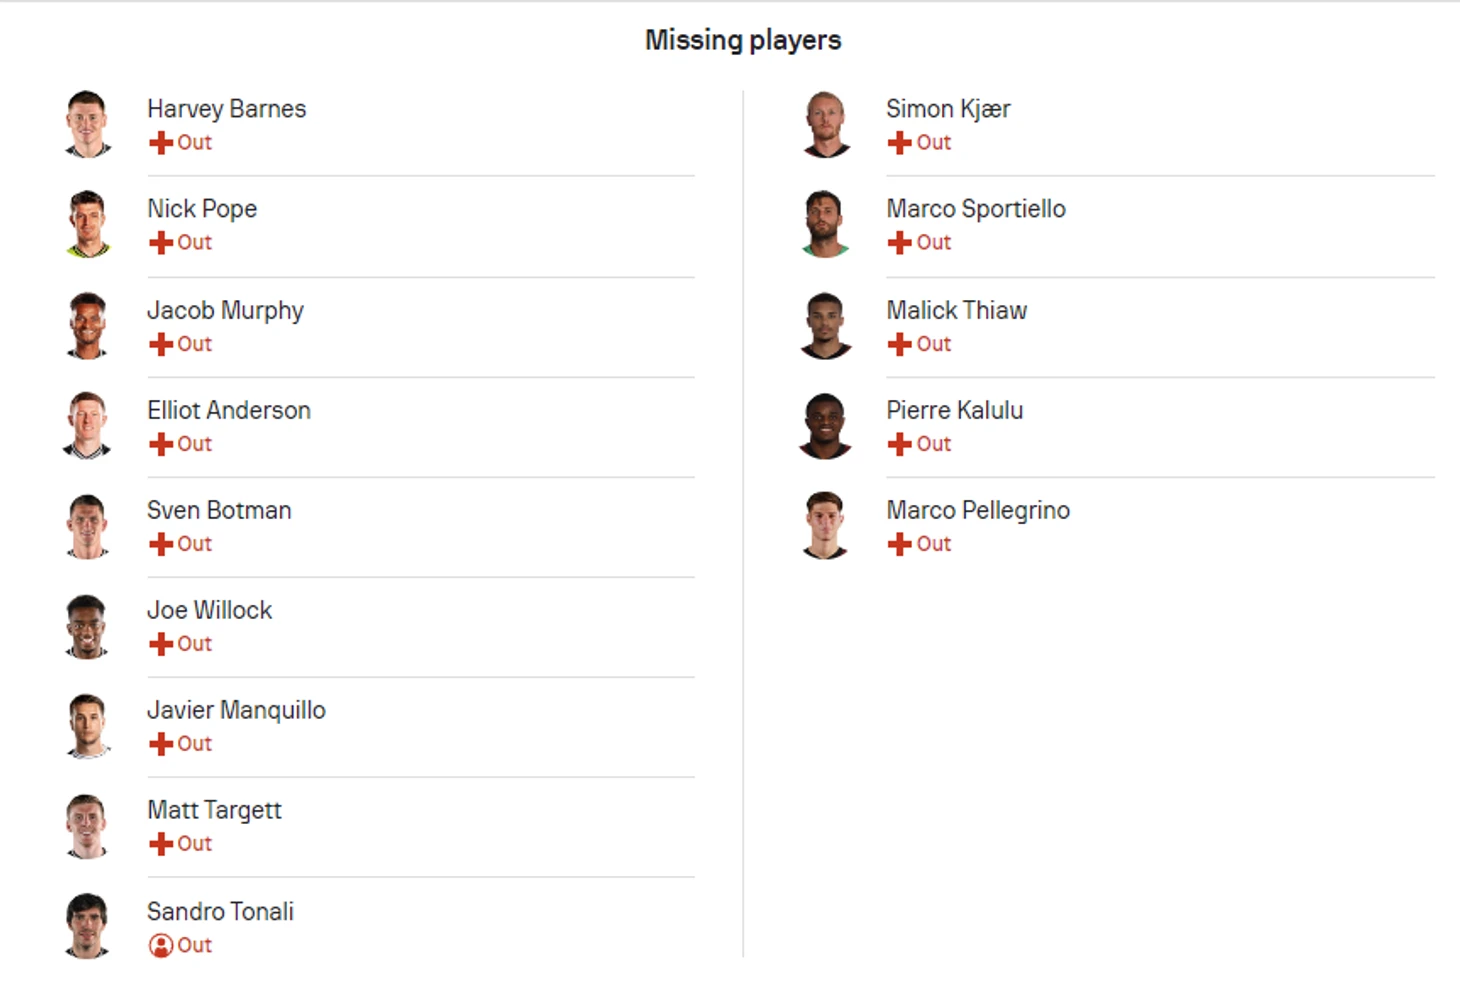Select the Pierre Kalulu name link
The image size is (1460, 982).
(954, 410)
